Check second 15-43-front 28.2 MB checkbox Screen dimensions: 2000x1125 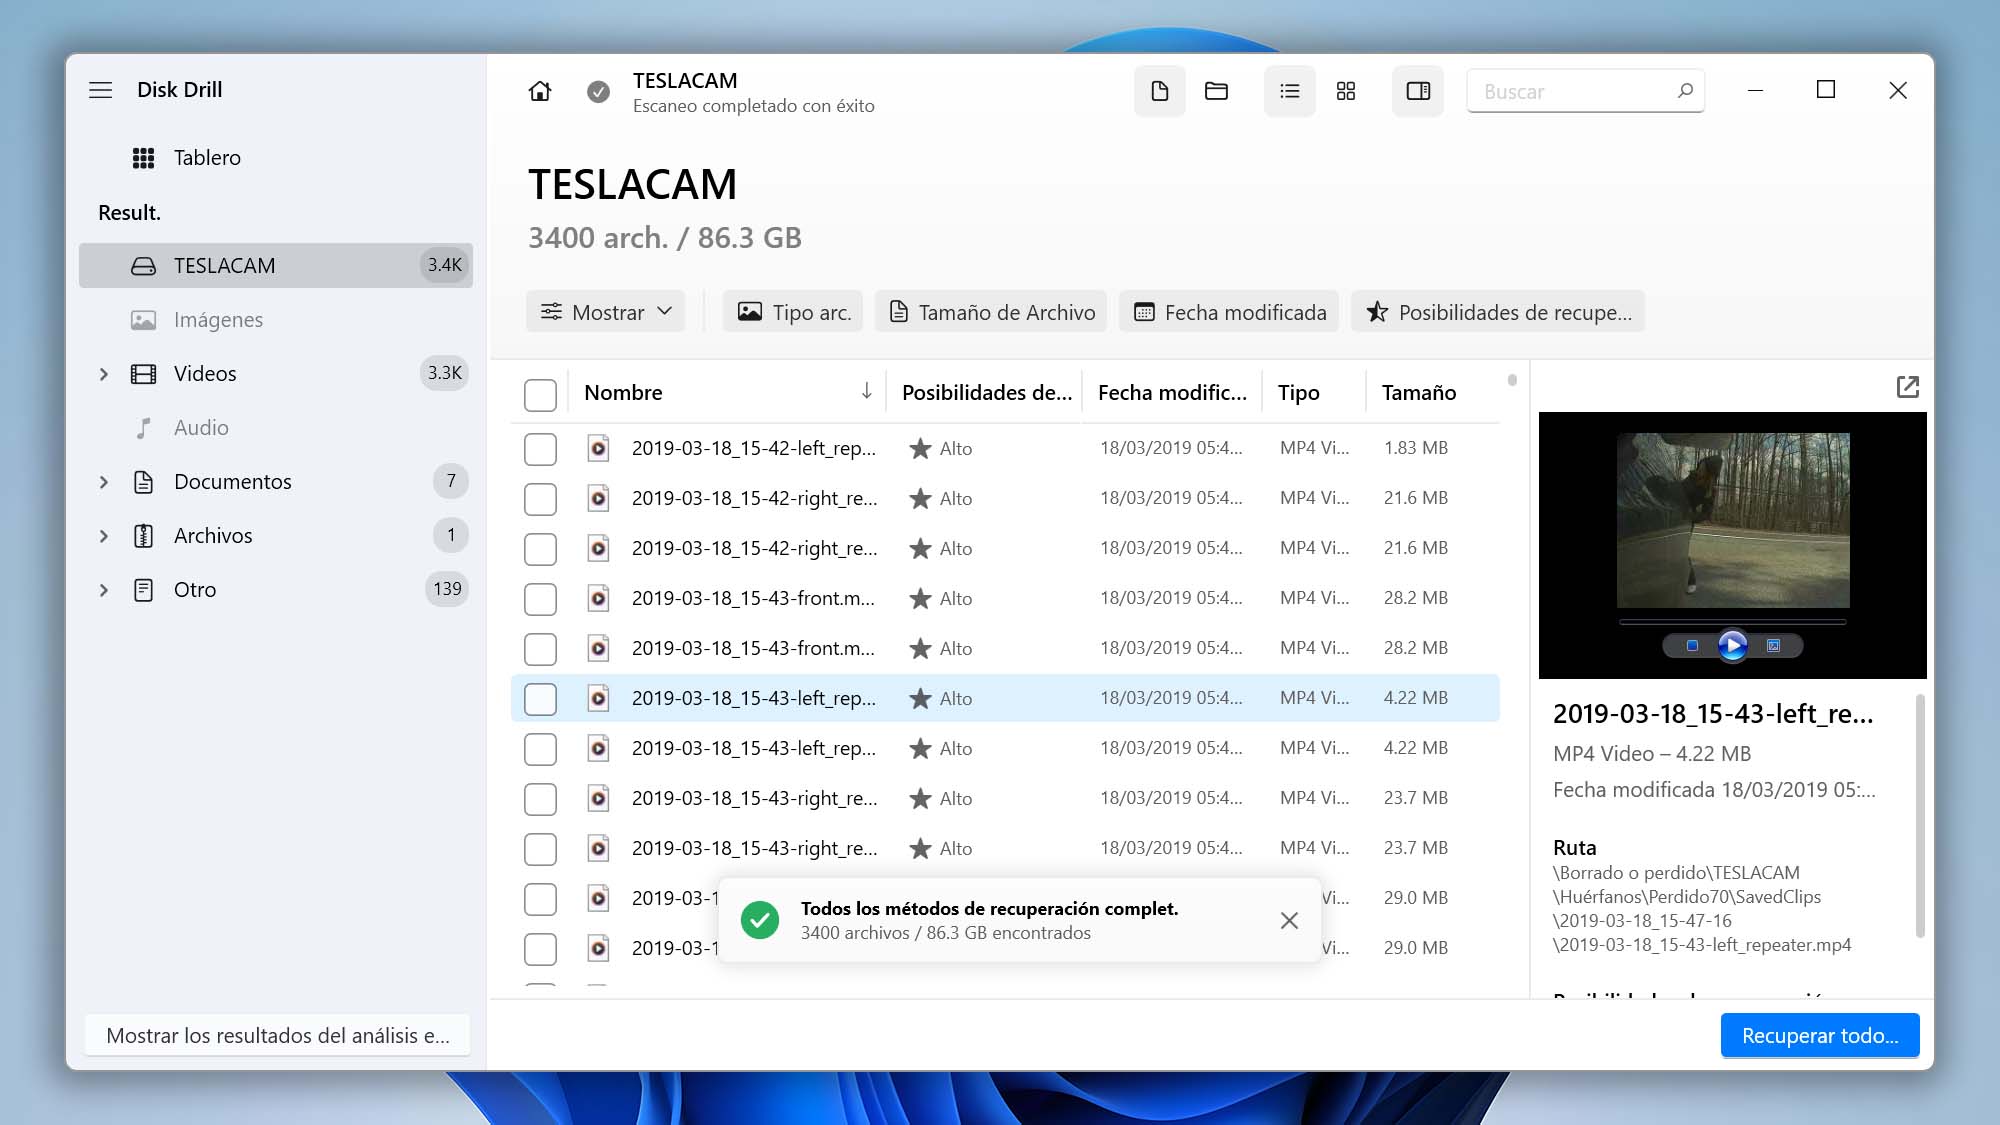[540, 649]
